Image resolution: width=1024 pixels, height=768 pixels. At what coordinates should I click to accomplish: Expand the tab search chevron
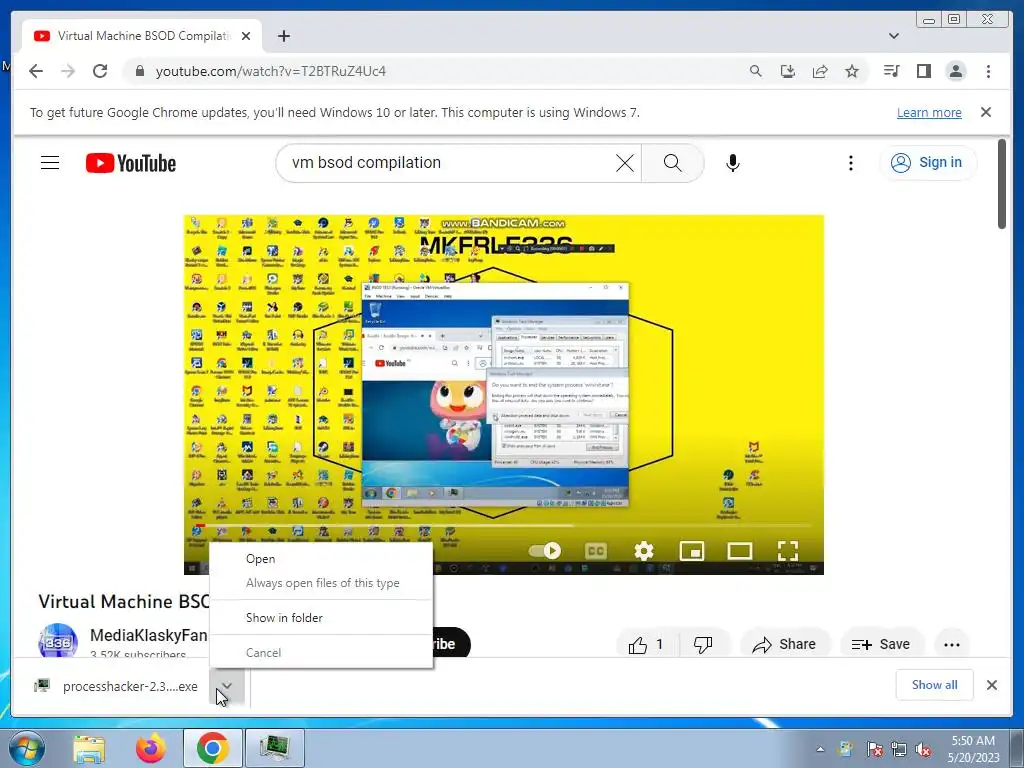(x=894, y=36)
